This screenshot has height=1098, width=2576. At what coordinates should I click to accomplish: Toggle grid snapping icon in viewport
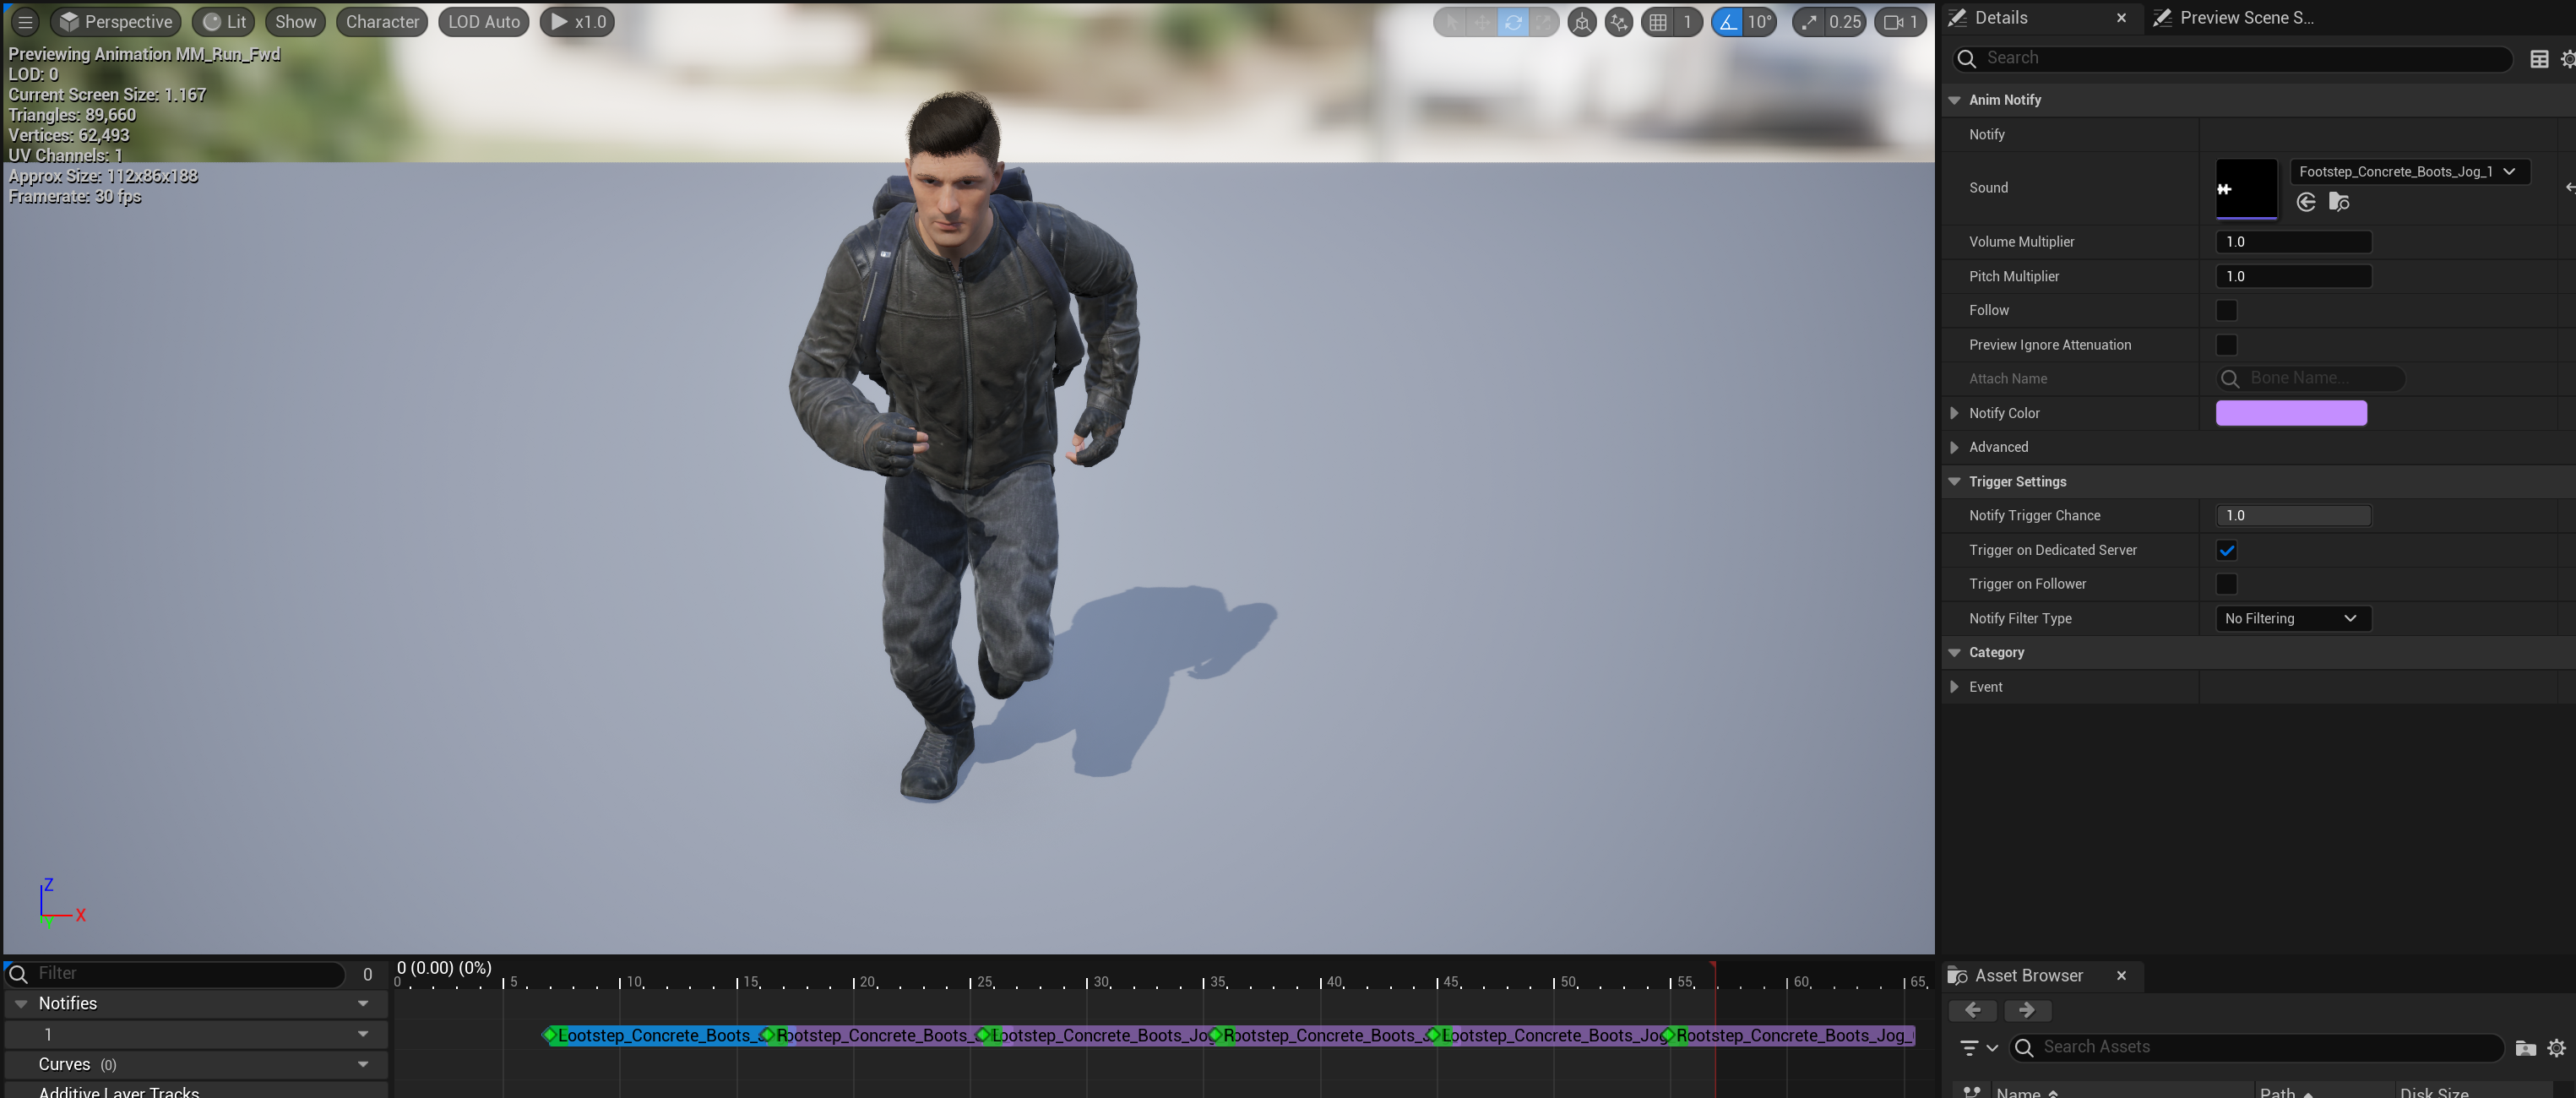(1658, 22)
